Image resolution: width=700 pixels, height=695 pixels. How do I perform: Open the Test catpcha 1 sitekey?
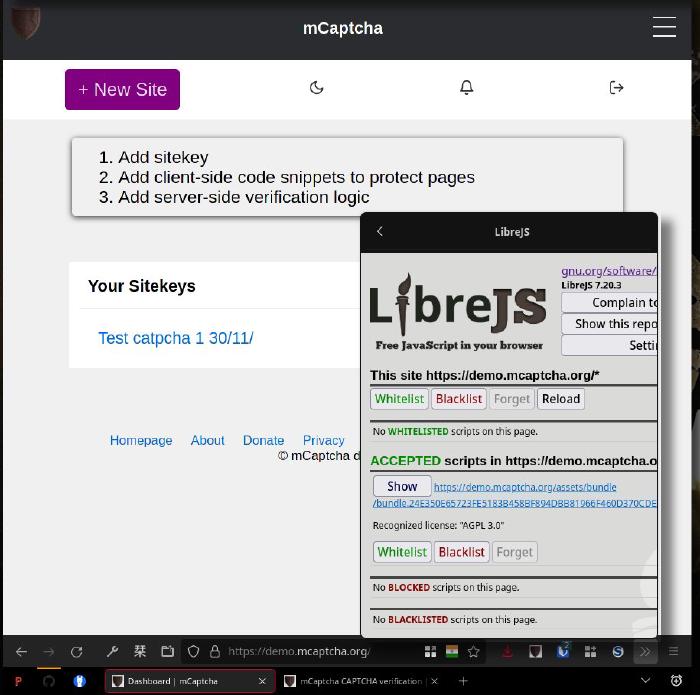click(x=175, y=338)
